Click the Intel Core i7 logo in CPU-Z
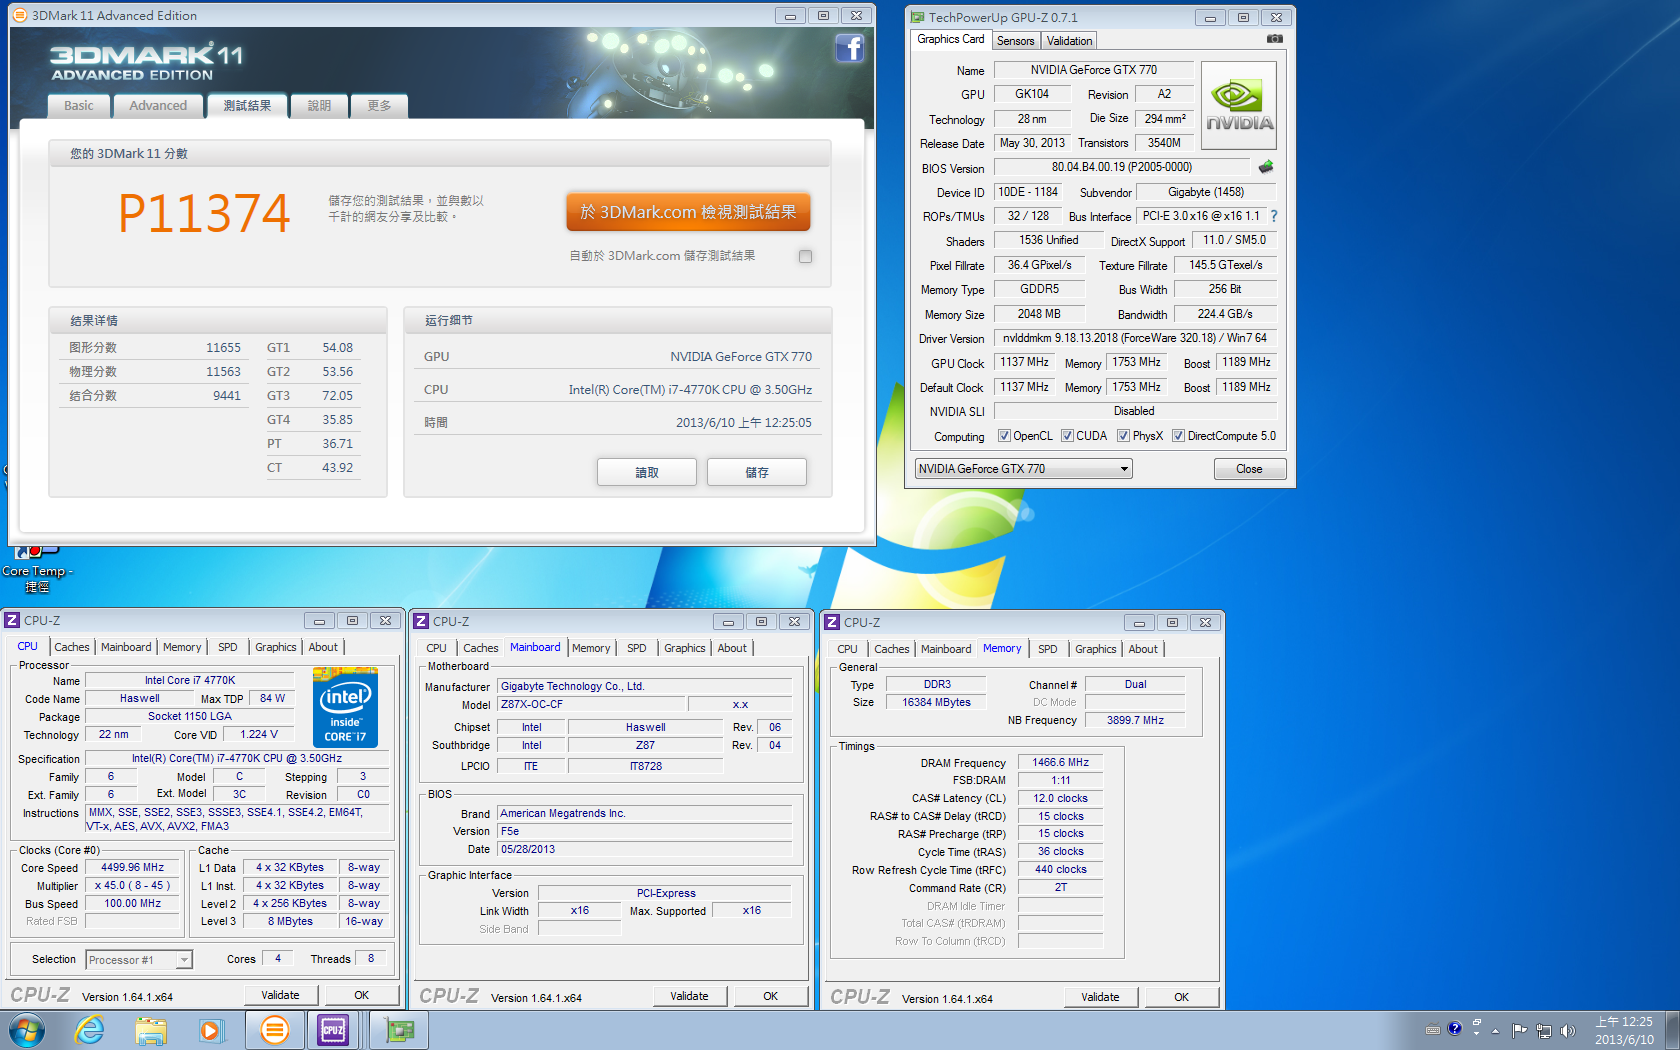Image resolution: width=1680 pixels, height=1050 pixels. click(x=345, y=707)
